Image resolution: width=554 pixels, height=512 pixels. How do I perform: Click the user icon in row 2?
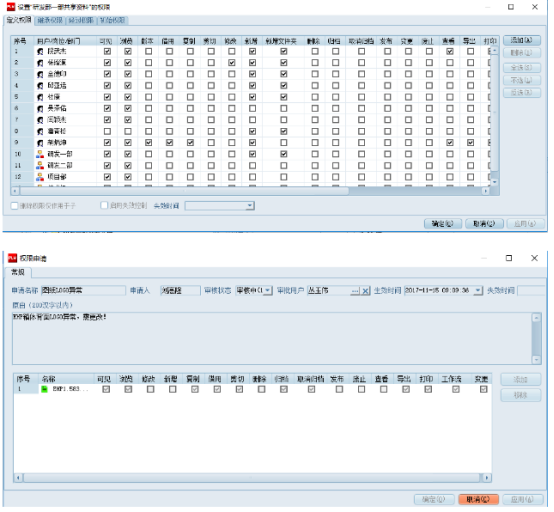pos(40,63)
